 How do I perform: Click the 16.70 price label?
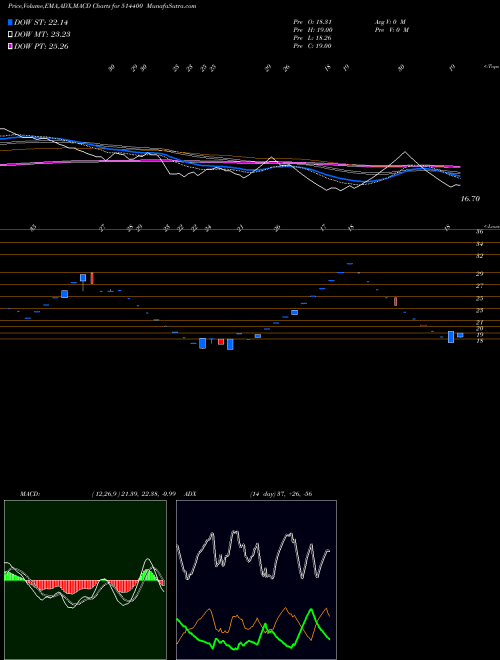pos(470,199)
